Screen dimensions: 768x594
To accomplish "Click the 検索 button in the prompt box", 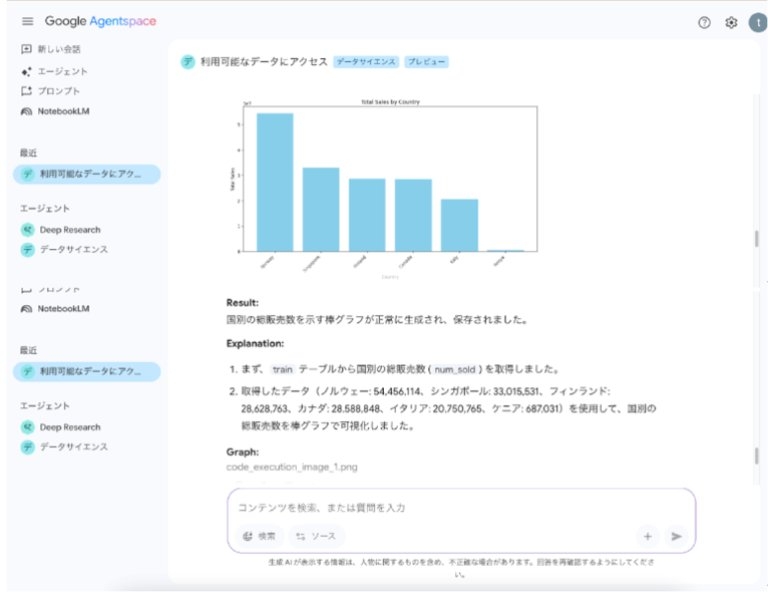I will 260,536.
